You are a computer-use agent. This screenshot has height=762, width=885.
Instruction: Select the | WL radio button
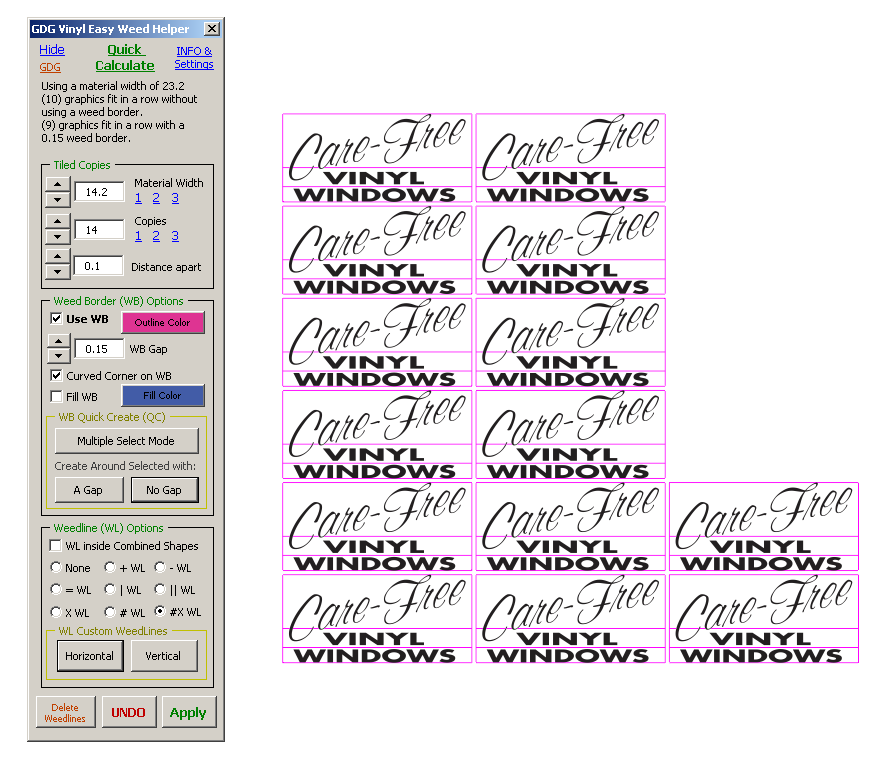point(110,589)
